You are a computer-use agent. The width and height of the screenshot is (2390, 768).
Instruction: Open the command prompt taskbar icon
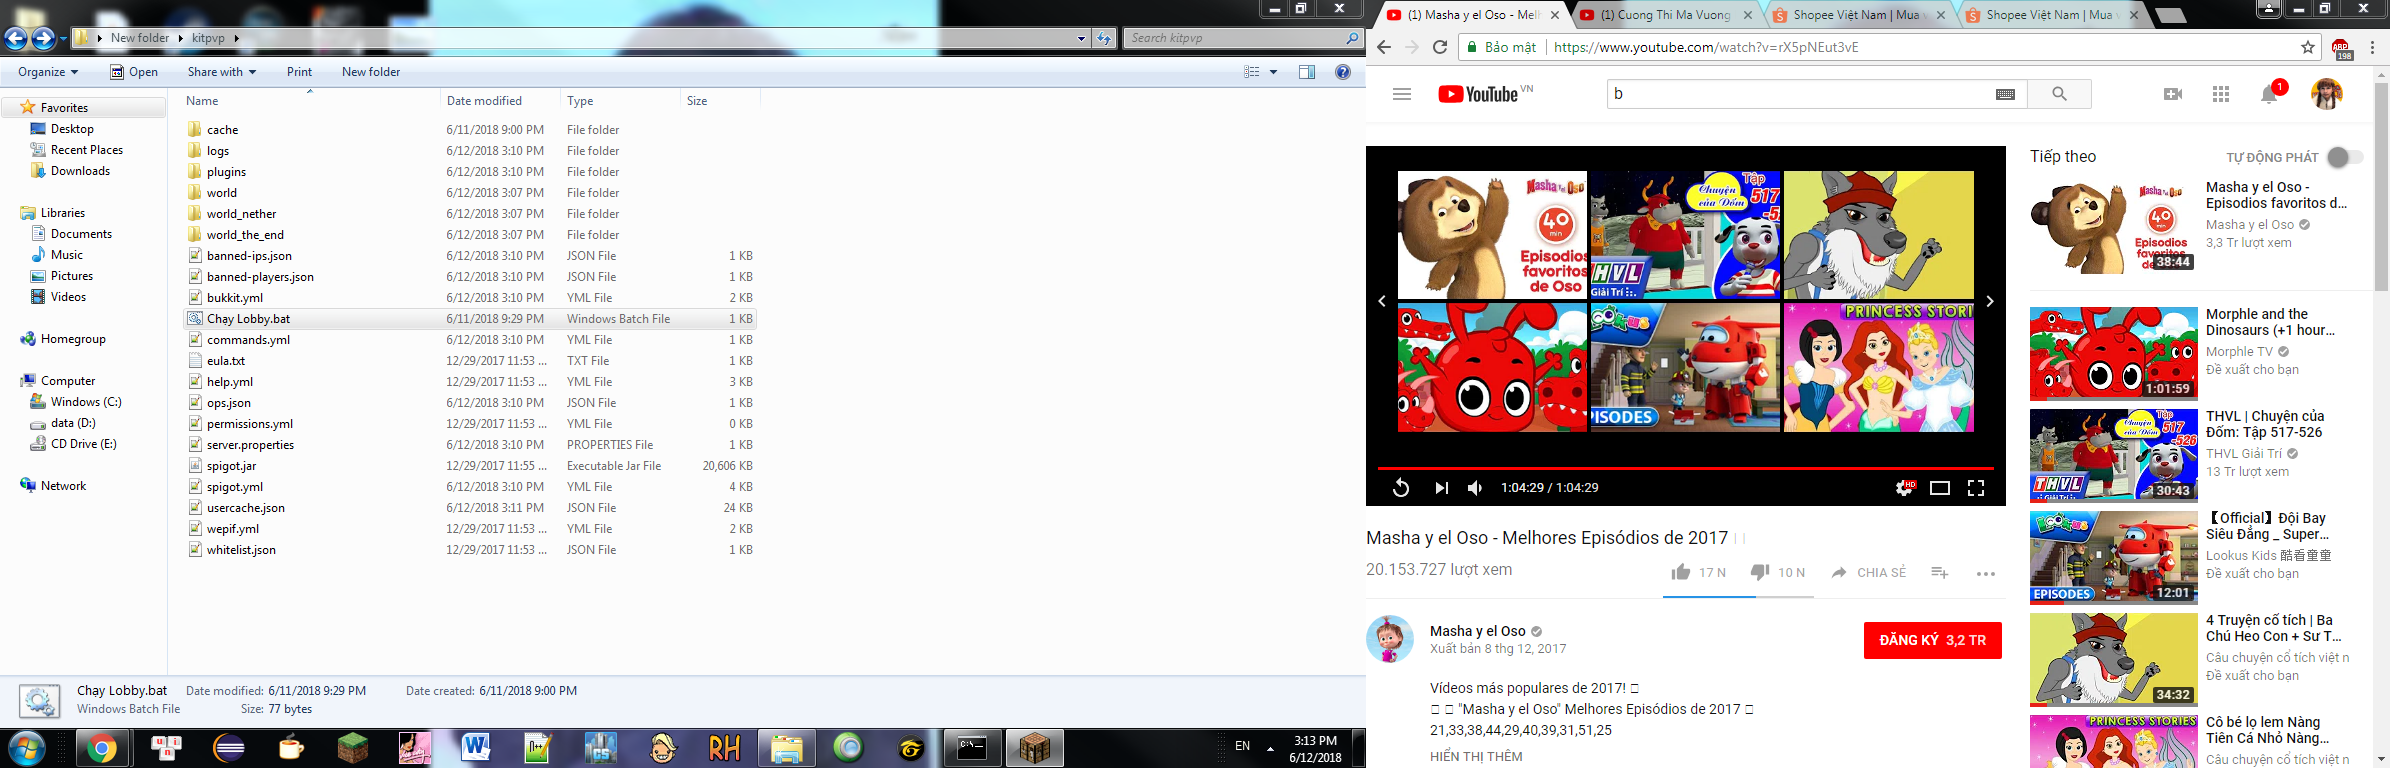[972, 748]
